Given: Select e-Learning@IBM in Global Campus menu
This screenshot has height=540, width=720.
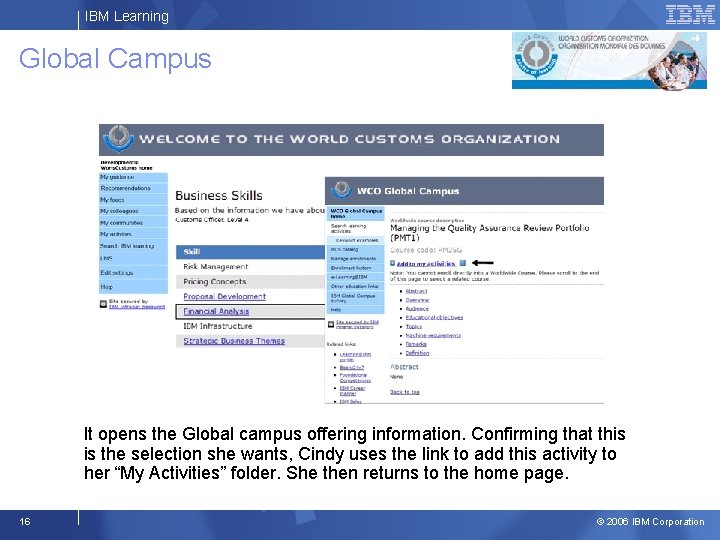Looking at the screenshot, I should point(355,277).
